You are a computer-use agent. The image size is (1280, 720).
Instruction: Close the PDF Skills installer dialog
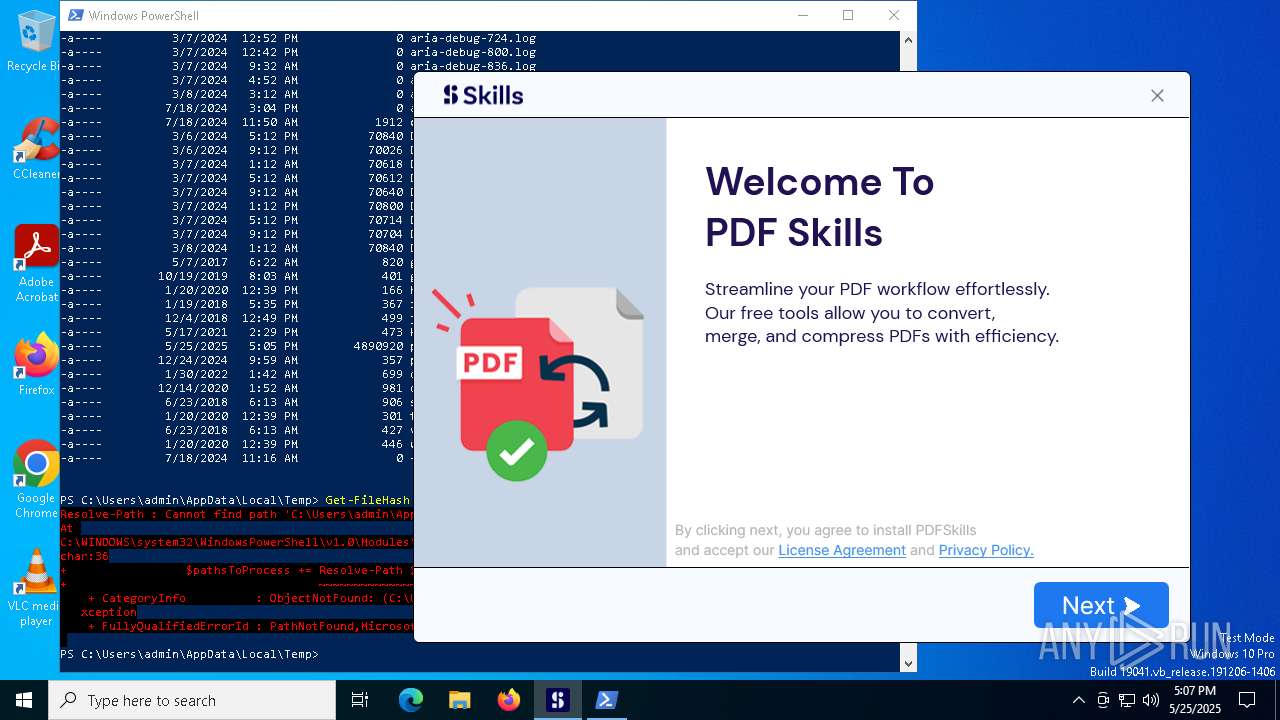click(x=1157, y=95)
